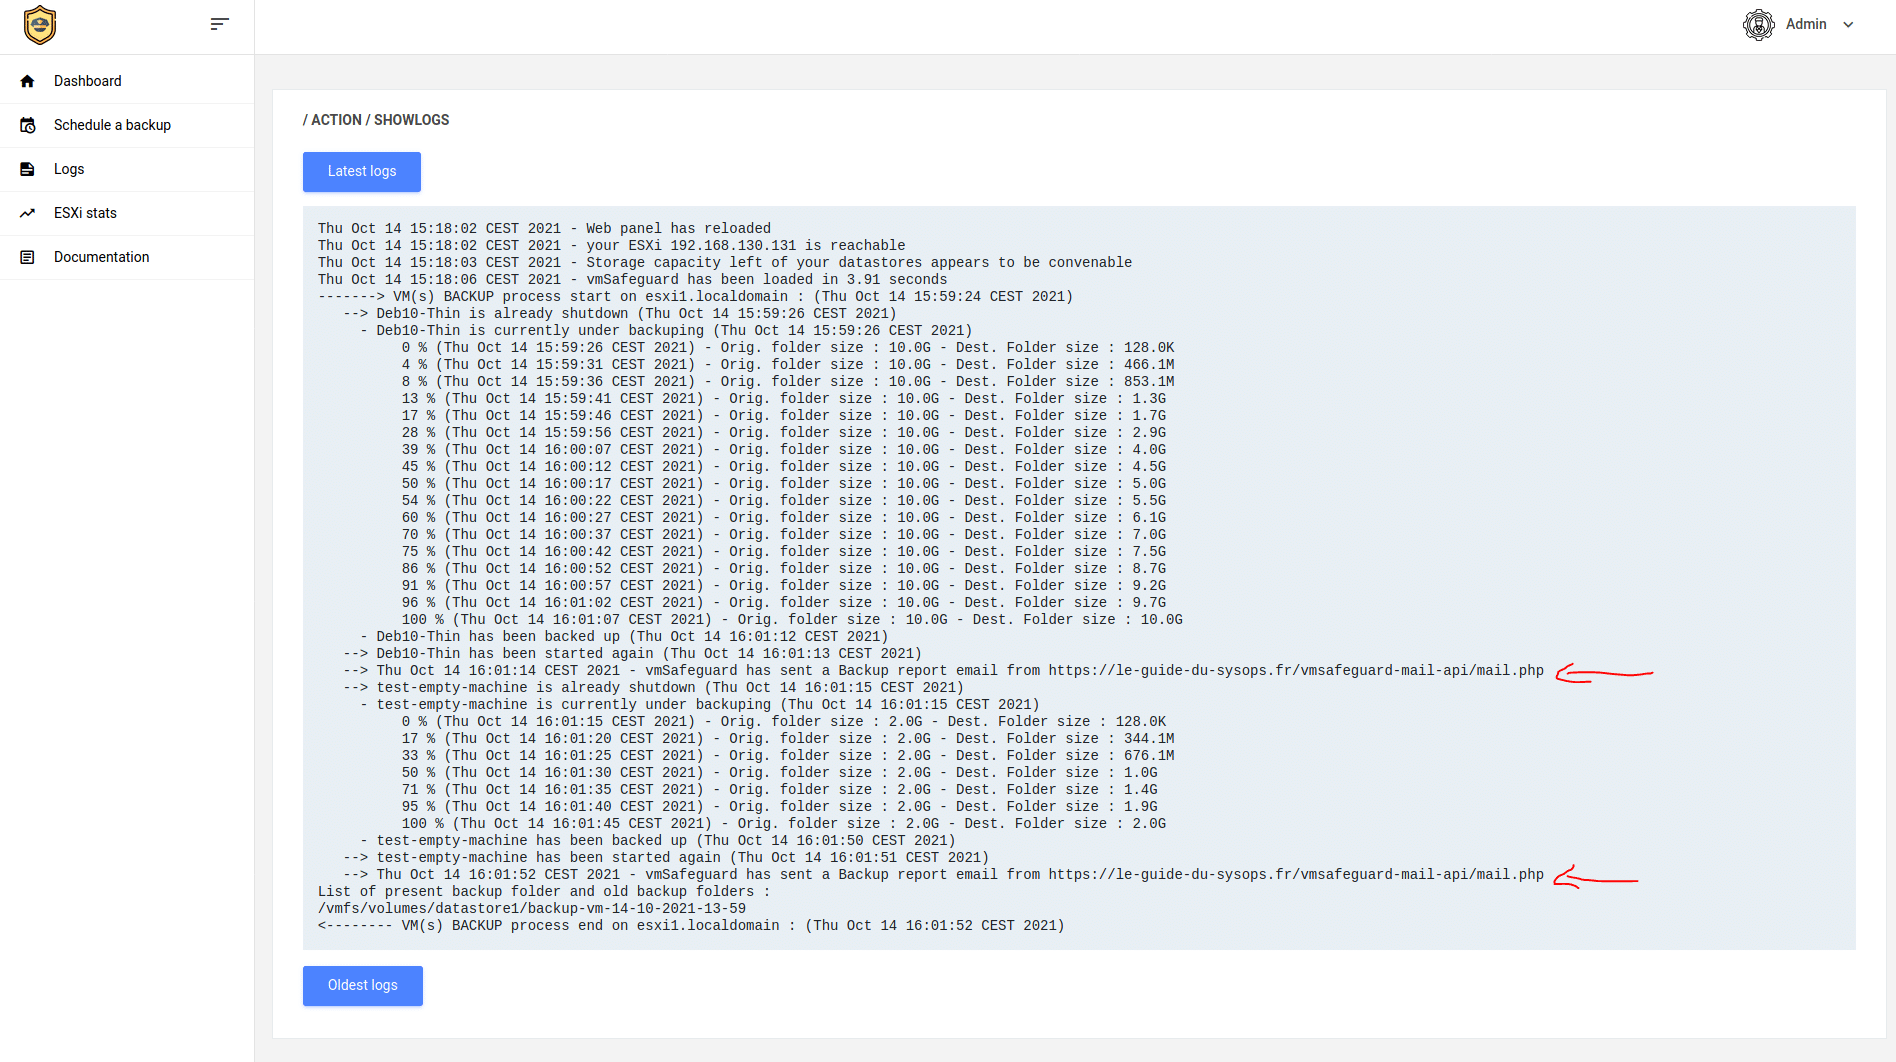Open the ESXi stats menu item
This screenshot has height=1062, width=1896.
tap(85, 213)
